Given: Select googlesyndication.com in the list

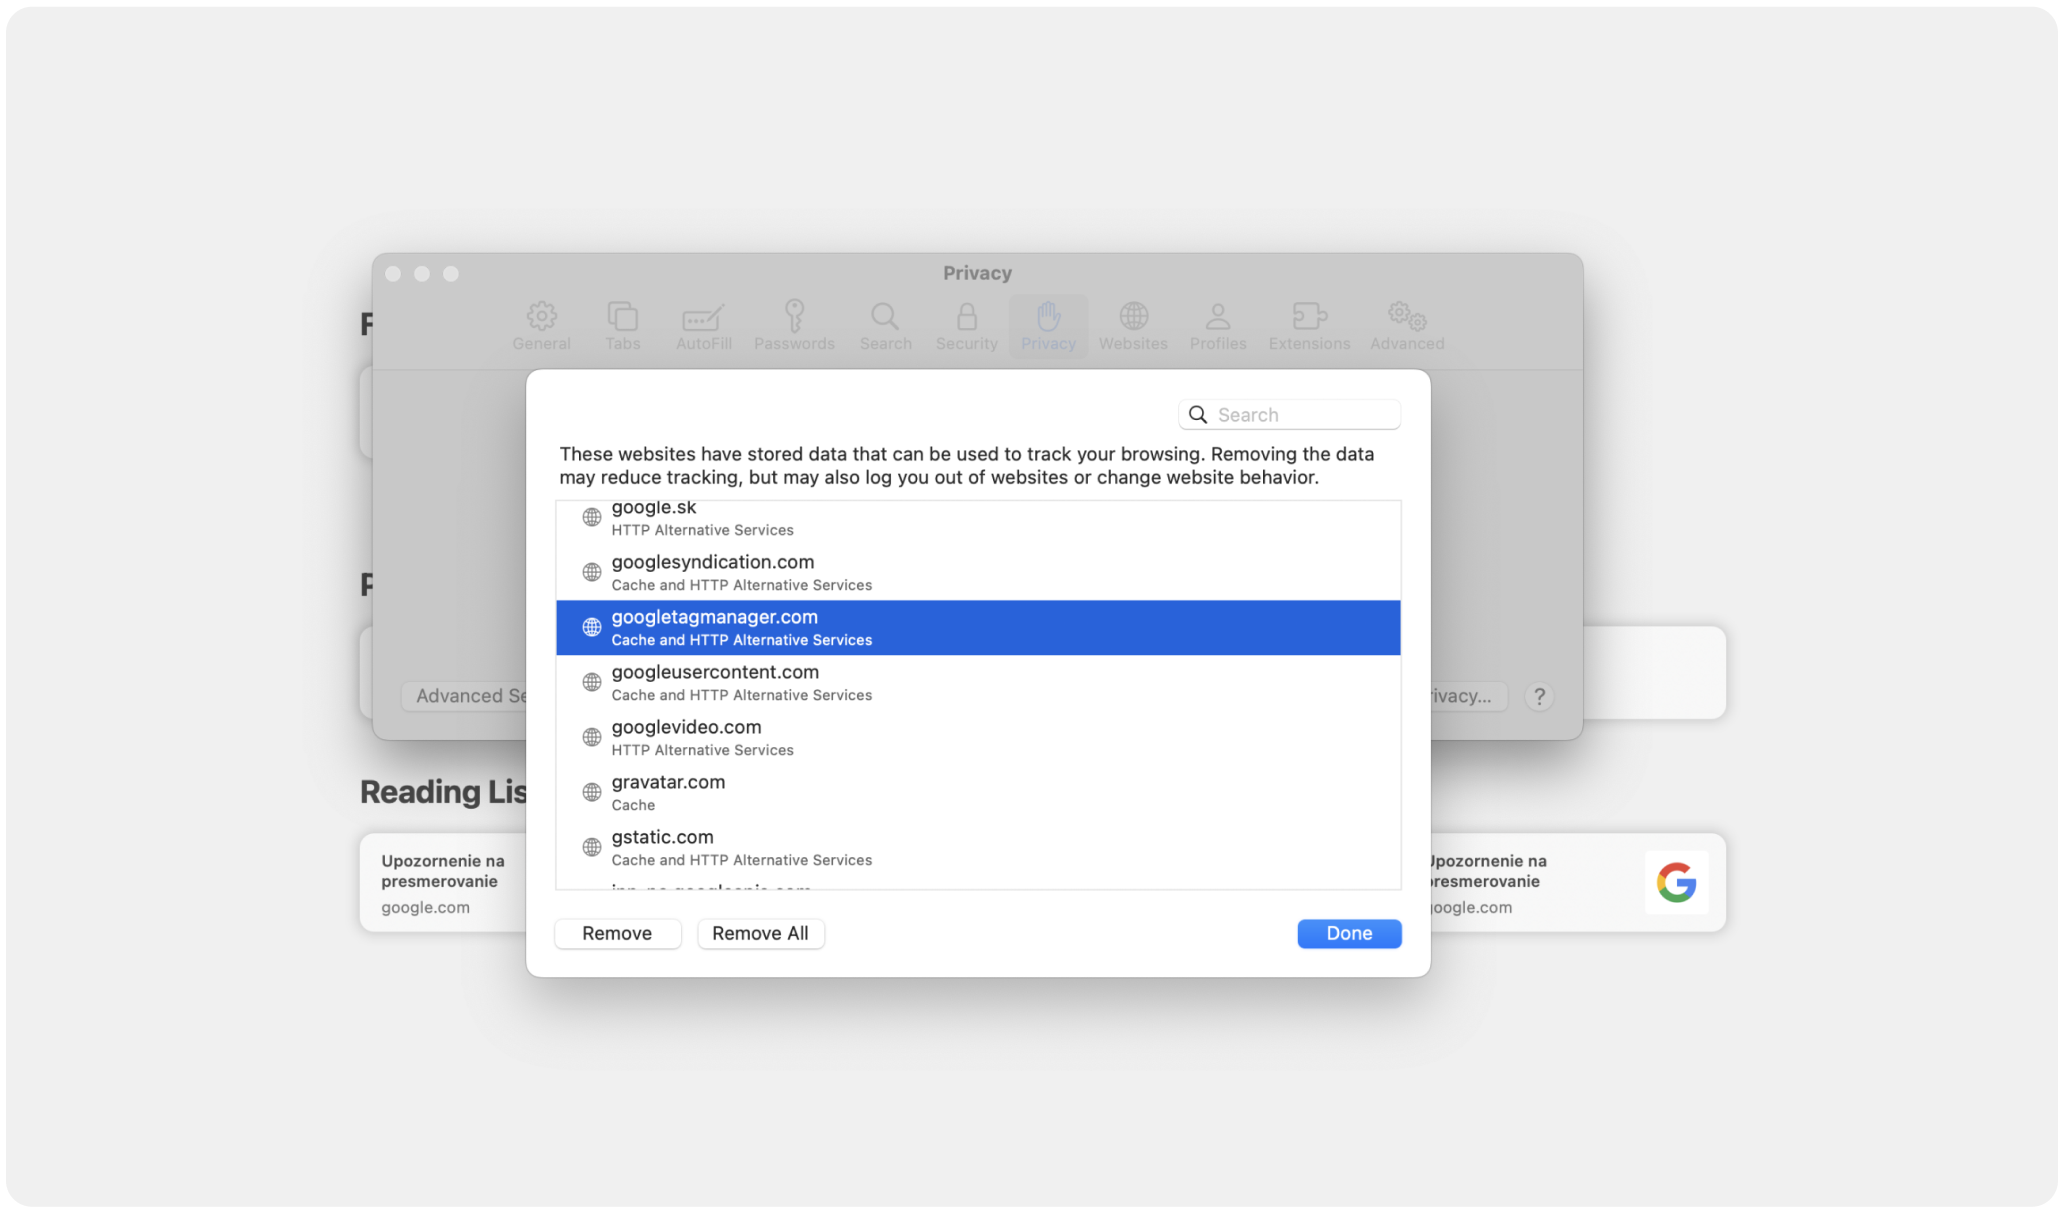Looking at the screenshot, I should point(977,572).
